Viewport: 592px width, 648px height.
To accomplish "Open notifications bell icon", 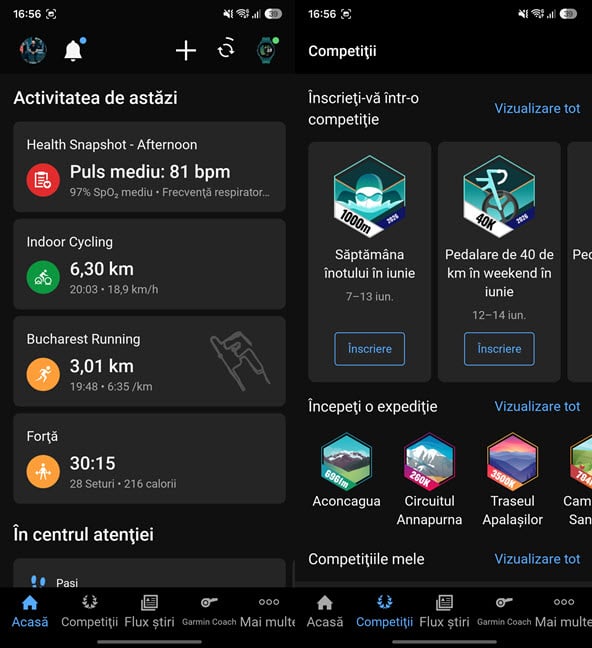I will [x=73, y=50].
